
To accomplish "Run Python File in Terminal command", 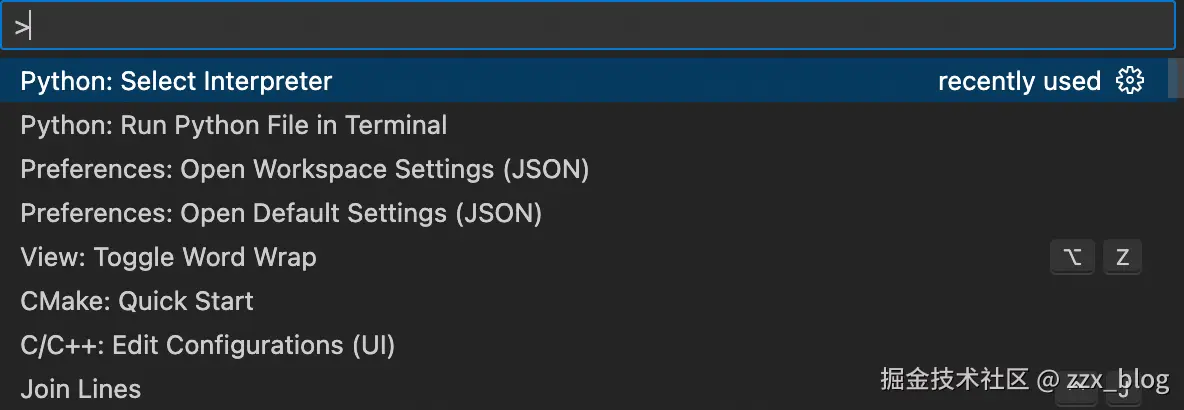I will (233, 125).
